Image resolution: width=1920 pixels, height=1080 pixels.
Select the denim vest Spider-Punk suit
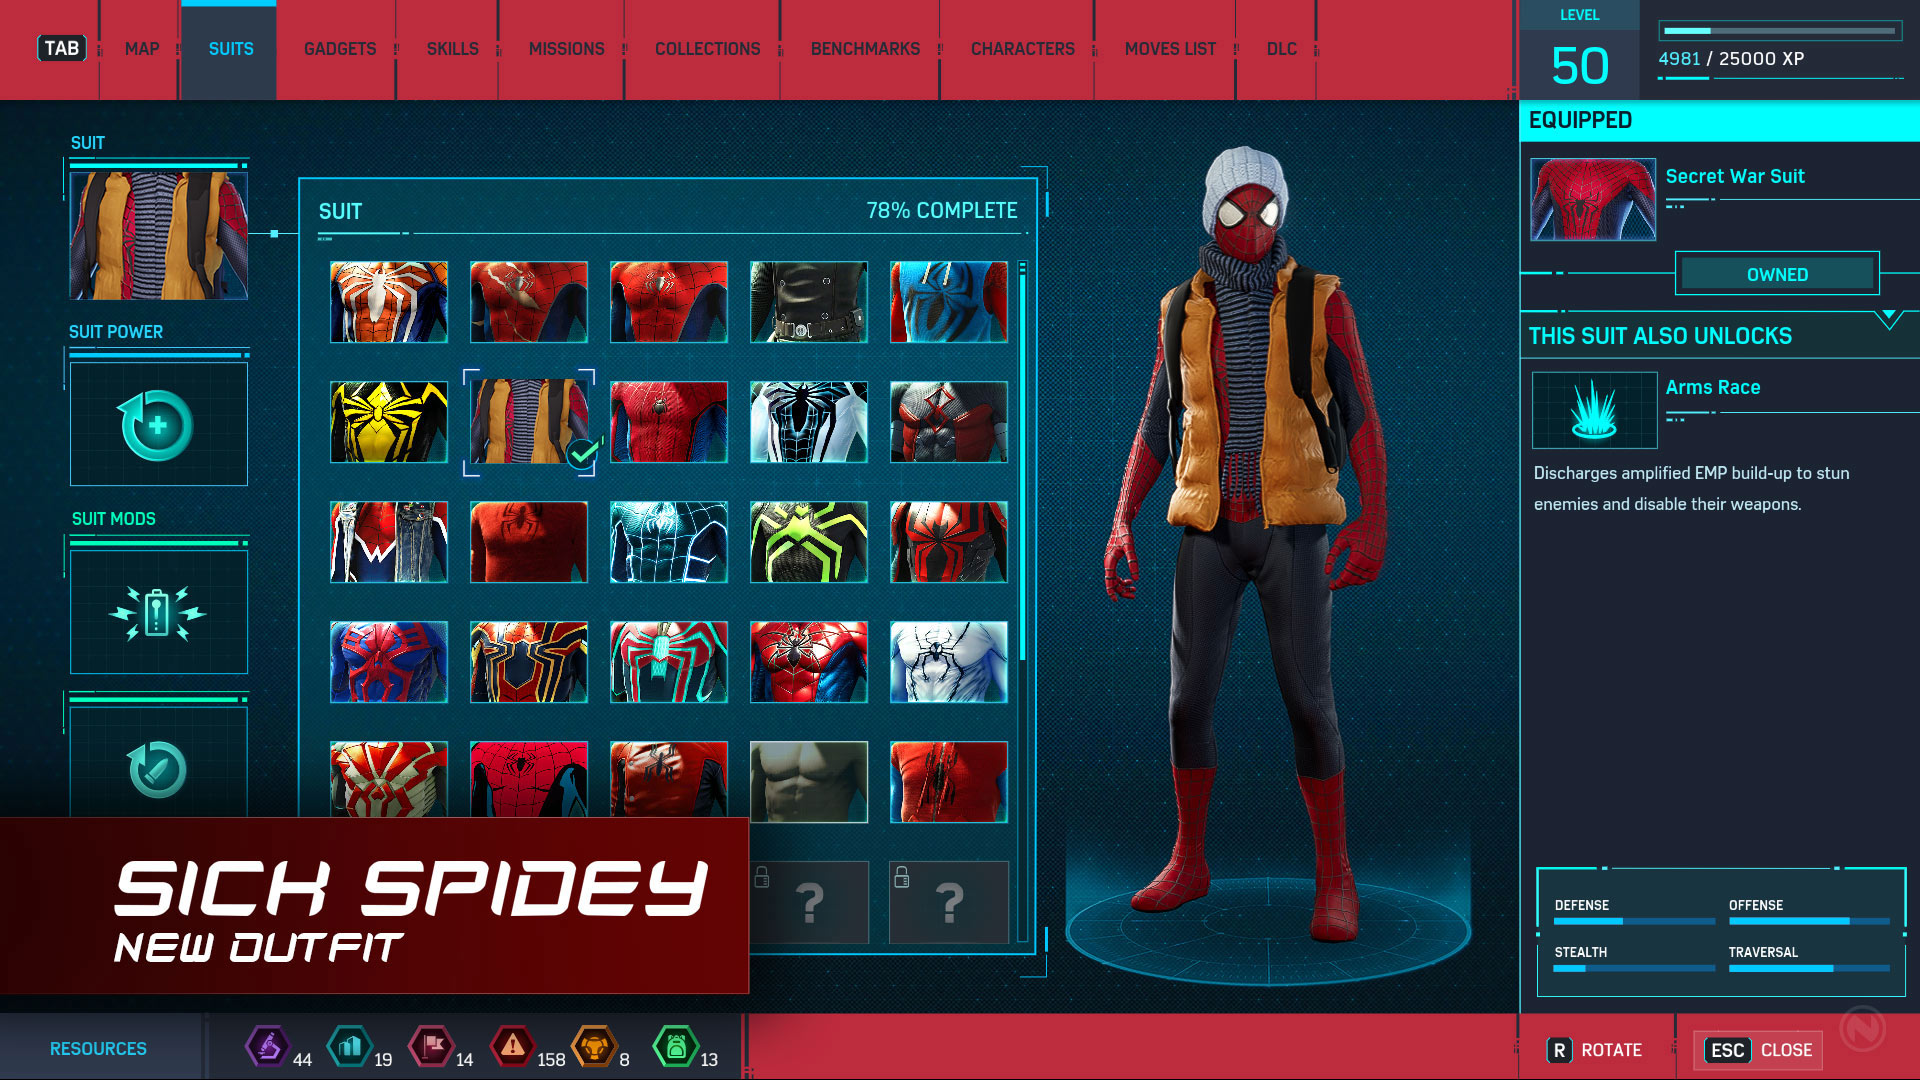pyautogui.click(x=389, y=542)
